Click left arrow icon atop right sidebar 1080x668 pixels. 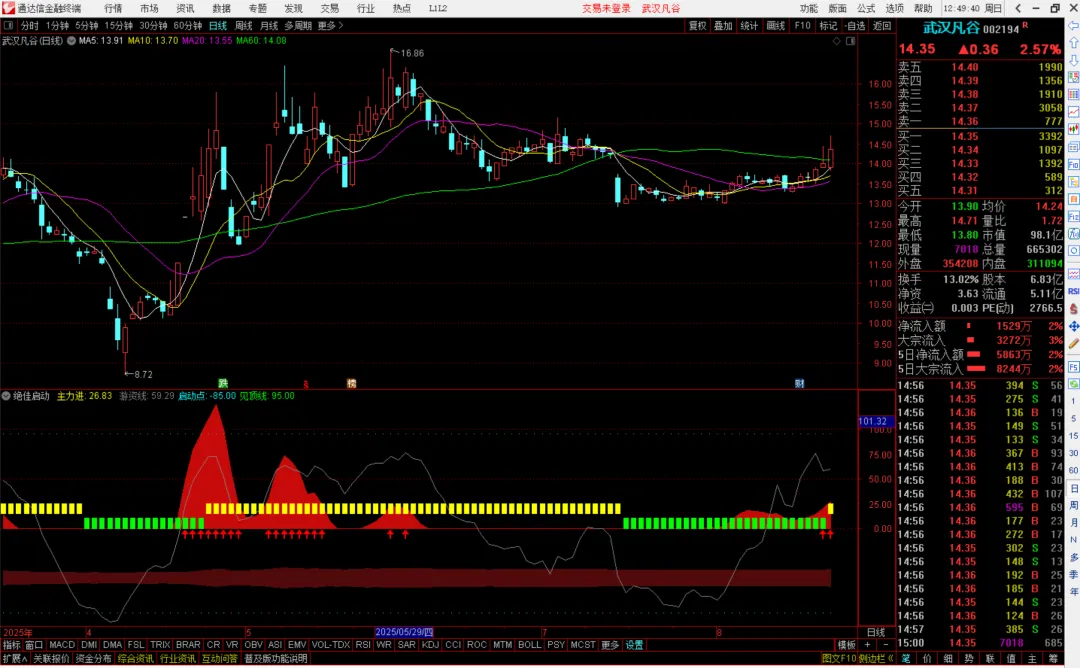point(1073,26)
